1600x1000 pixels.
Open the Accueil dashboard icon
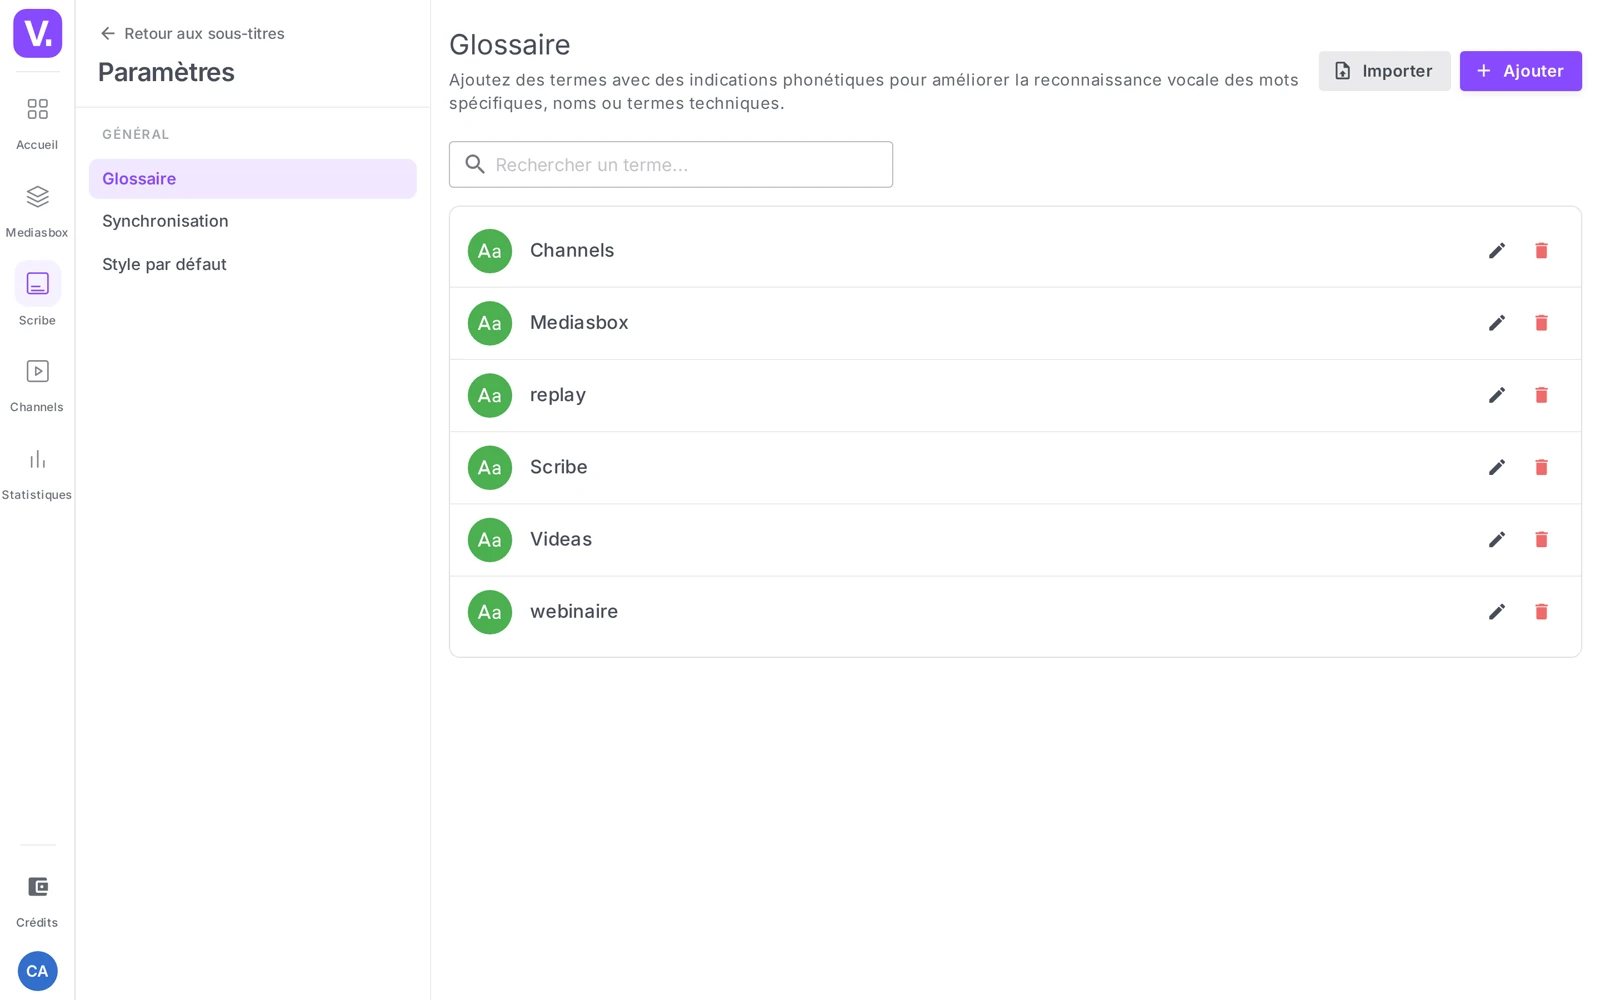coord(37,109)
